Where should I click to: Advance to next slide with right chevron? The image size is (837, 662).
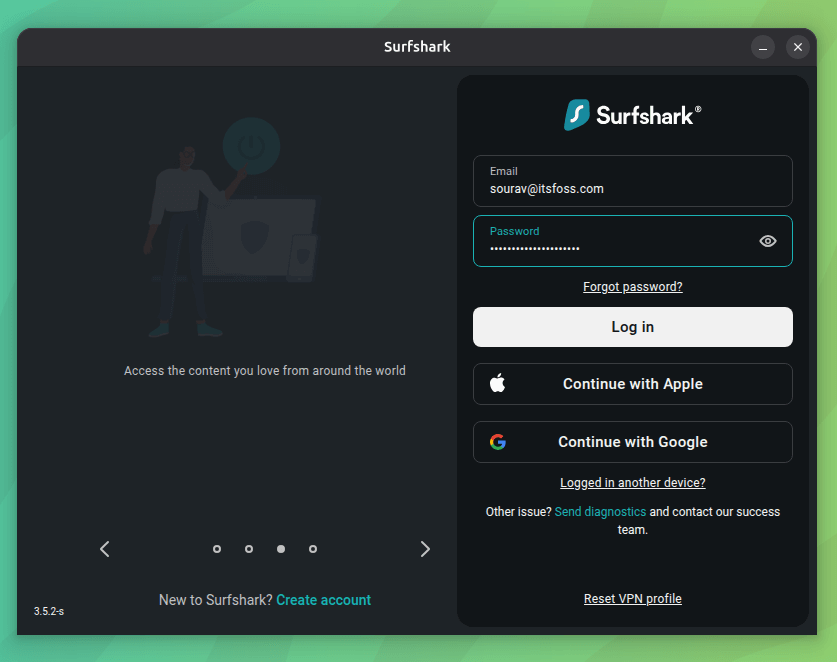[425, 549]
